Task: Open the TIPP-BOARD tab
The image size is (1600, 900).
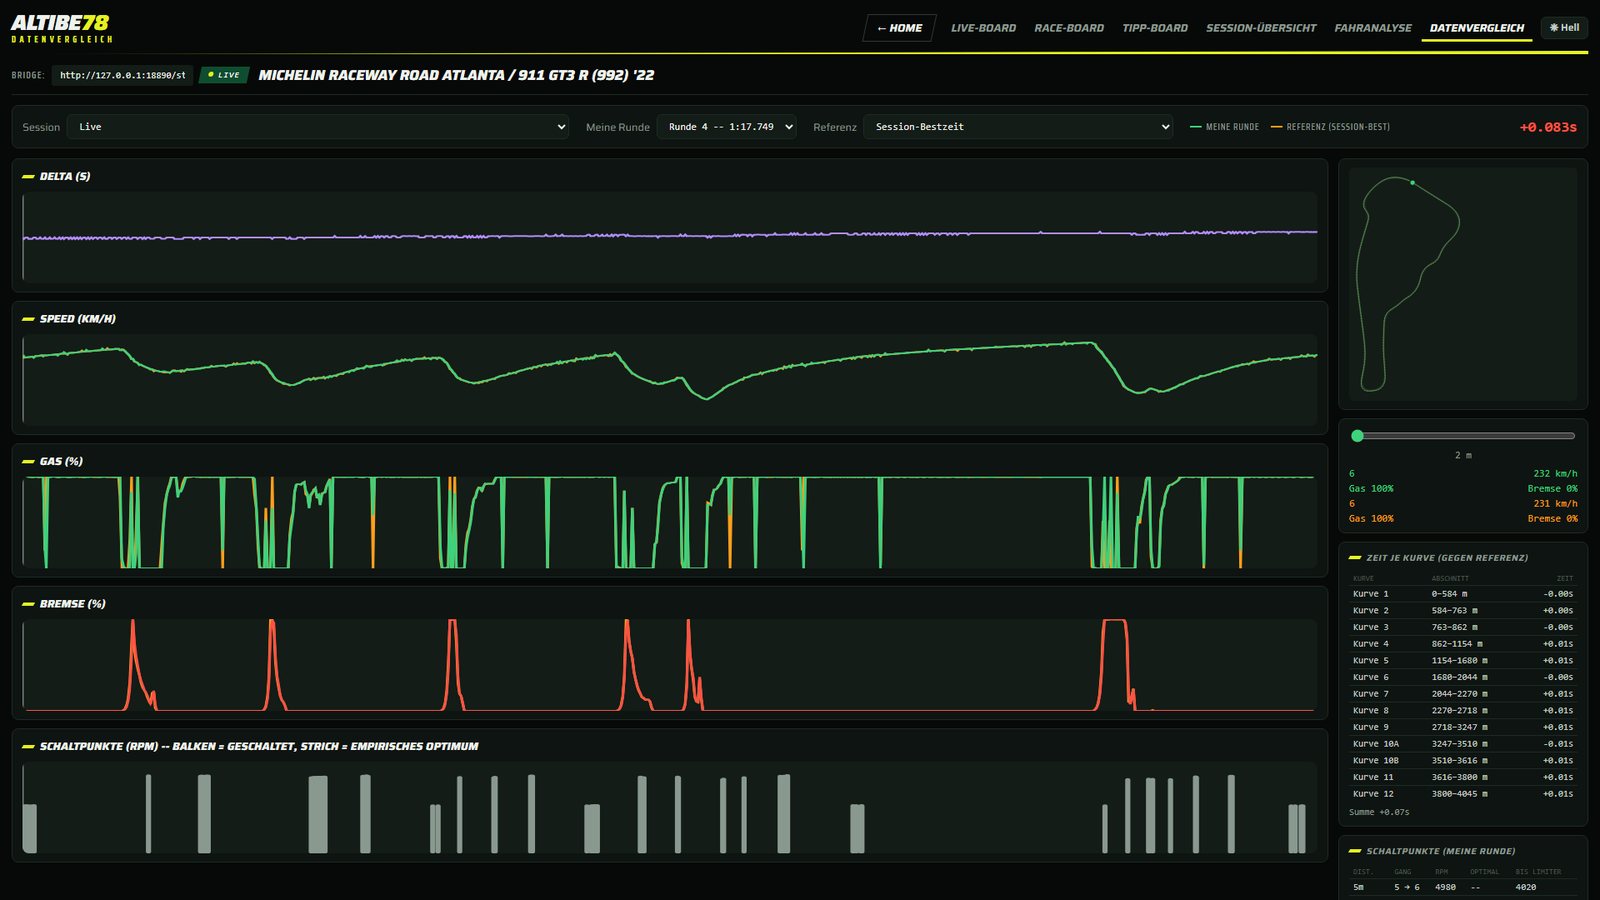Action: (1155, 28)
